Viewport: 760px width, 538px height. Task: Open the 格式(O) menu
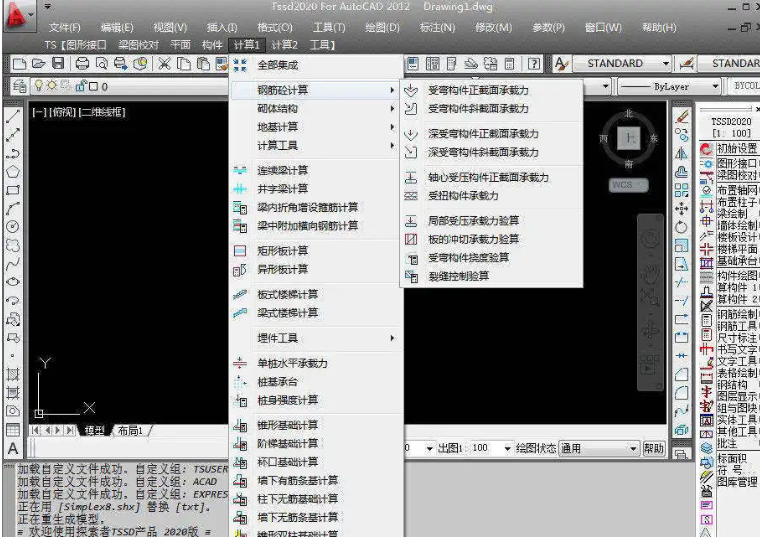pyautogui.click(x=275, y=28)
